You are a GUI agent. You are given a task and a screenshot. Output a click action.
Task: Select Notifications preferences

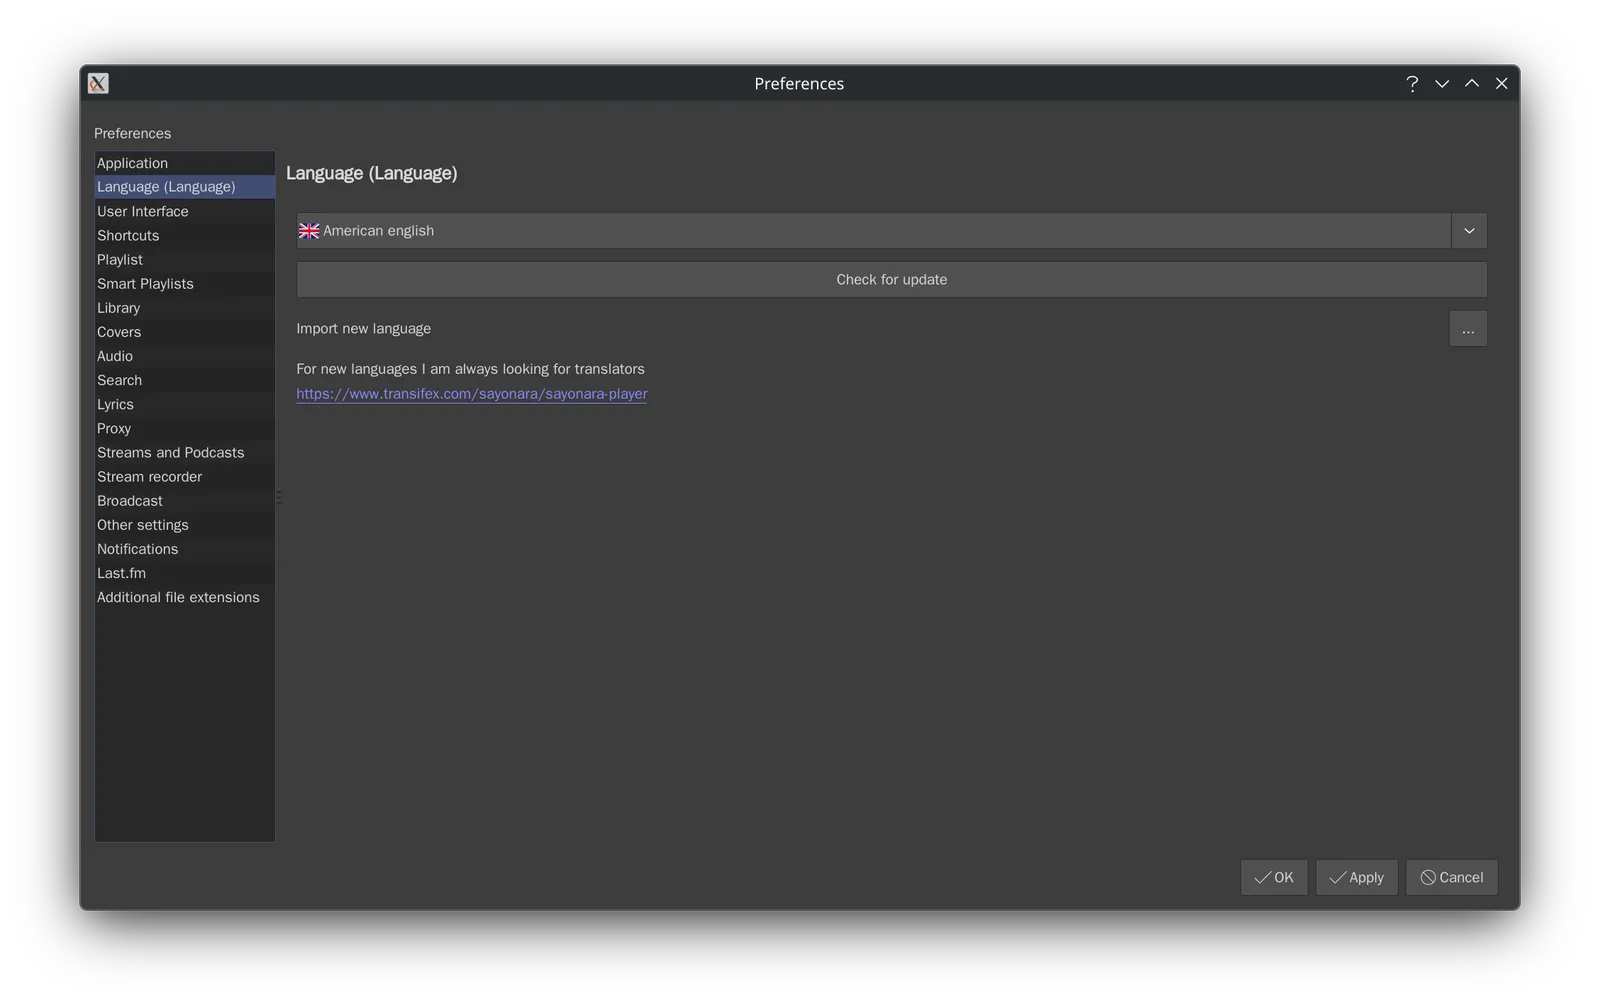tap(185, 549)
